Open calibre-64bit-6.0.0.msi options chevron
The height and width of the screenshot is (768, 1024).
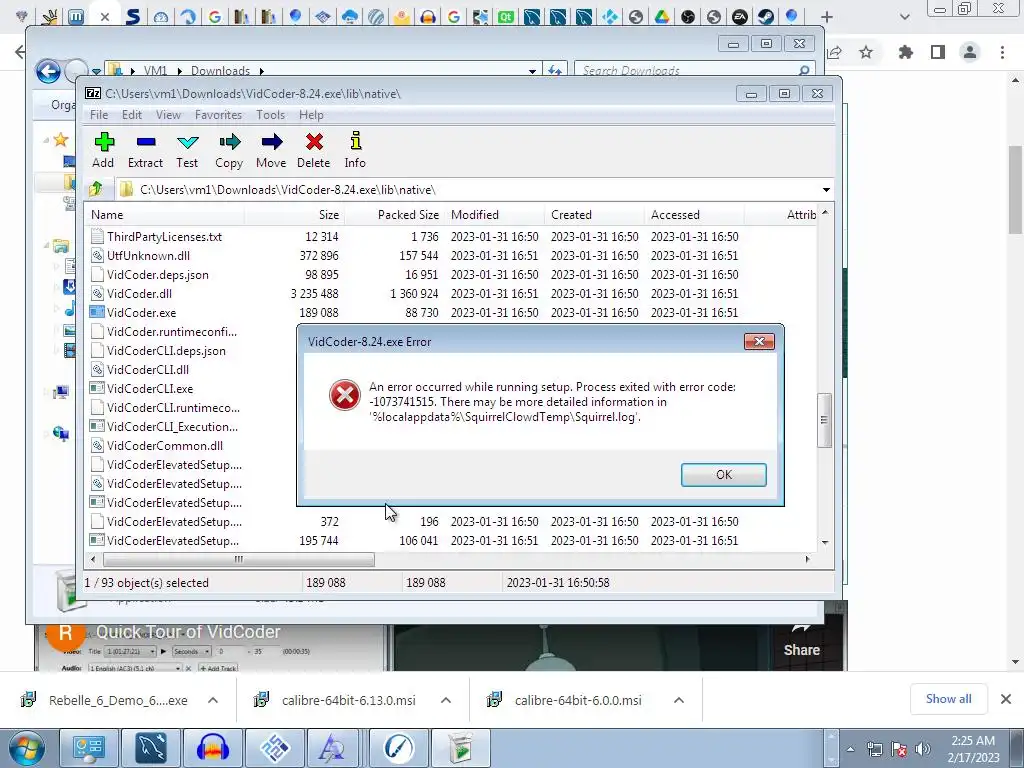point(679,700)
